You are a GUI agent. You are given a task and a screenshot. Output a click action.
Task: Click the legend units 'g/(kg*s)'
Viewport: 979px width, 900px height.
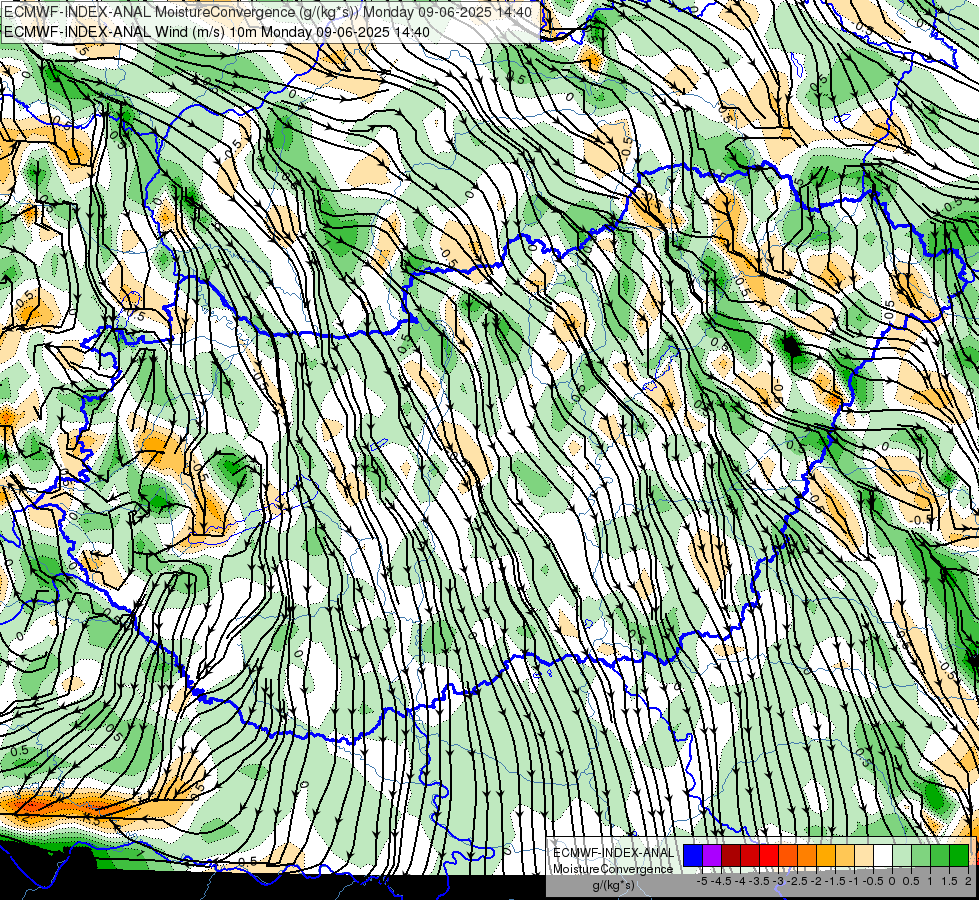click(613, 886)
